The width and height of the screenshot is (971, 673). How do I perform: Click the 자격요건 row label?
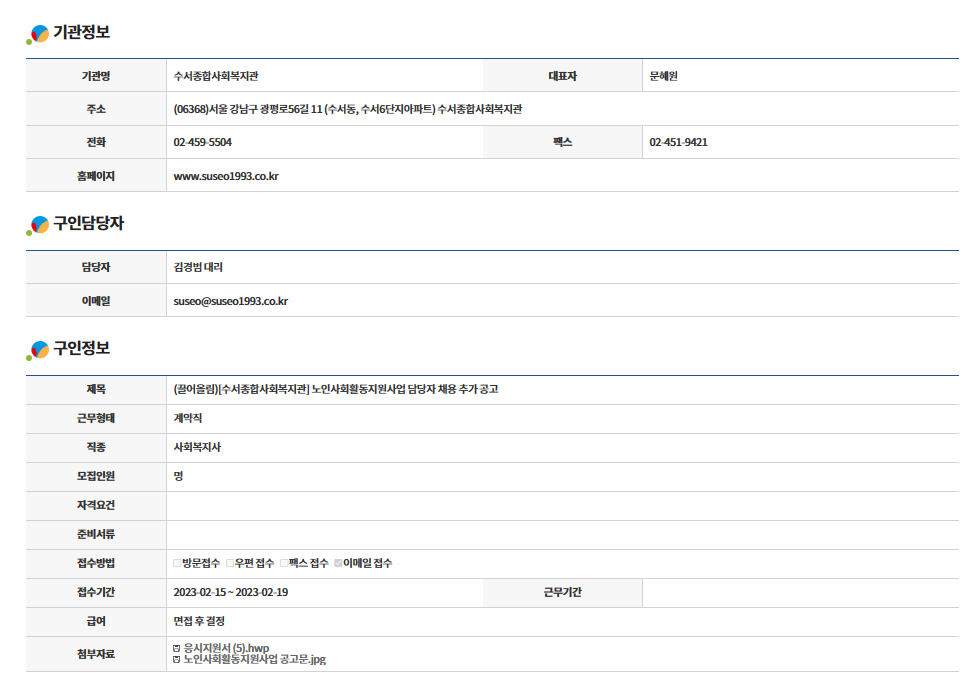point(96,505)
